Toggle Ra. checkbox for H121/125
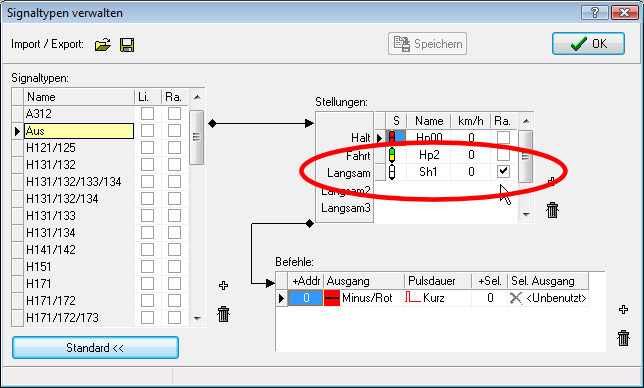This screenshot has width=644, height=388. pyautogui.click(x=174, y=148)
